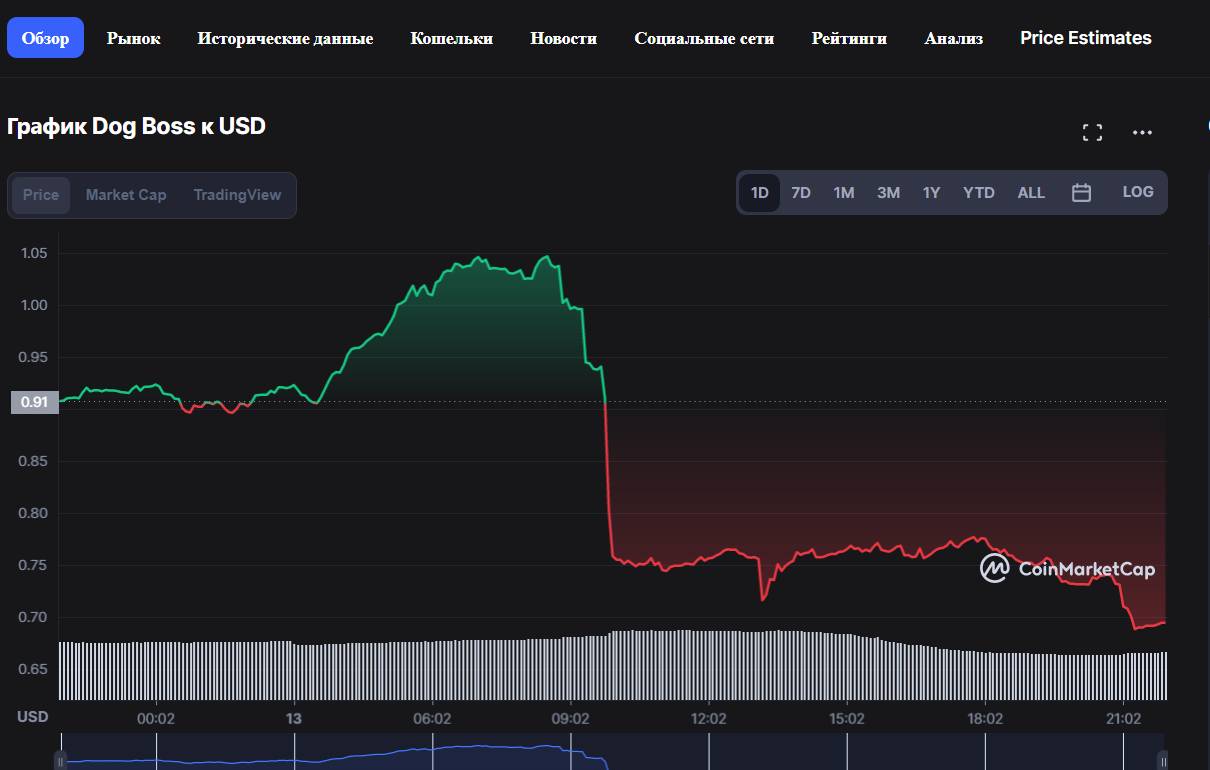
Task: Choose the YTD time range
Action: coord(978,193)
